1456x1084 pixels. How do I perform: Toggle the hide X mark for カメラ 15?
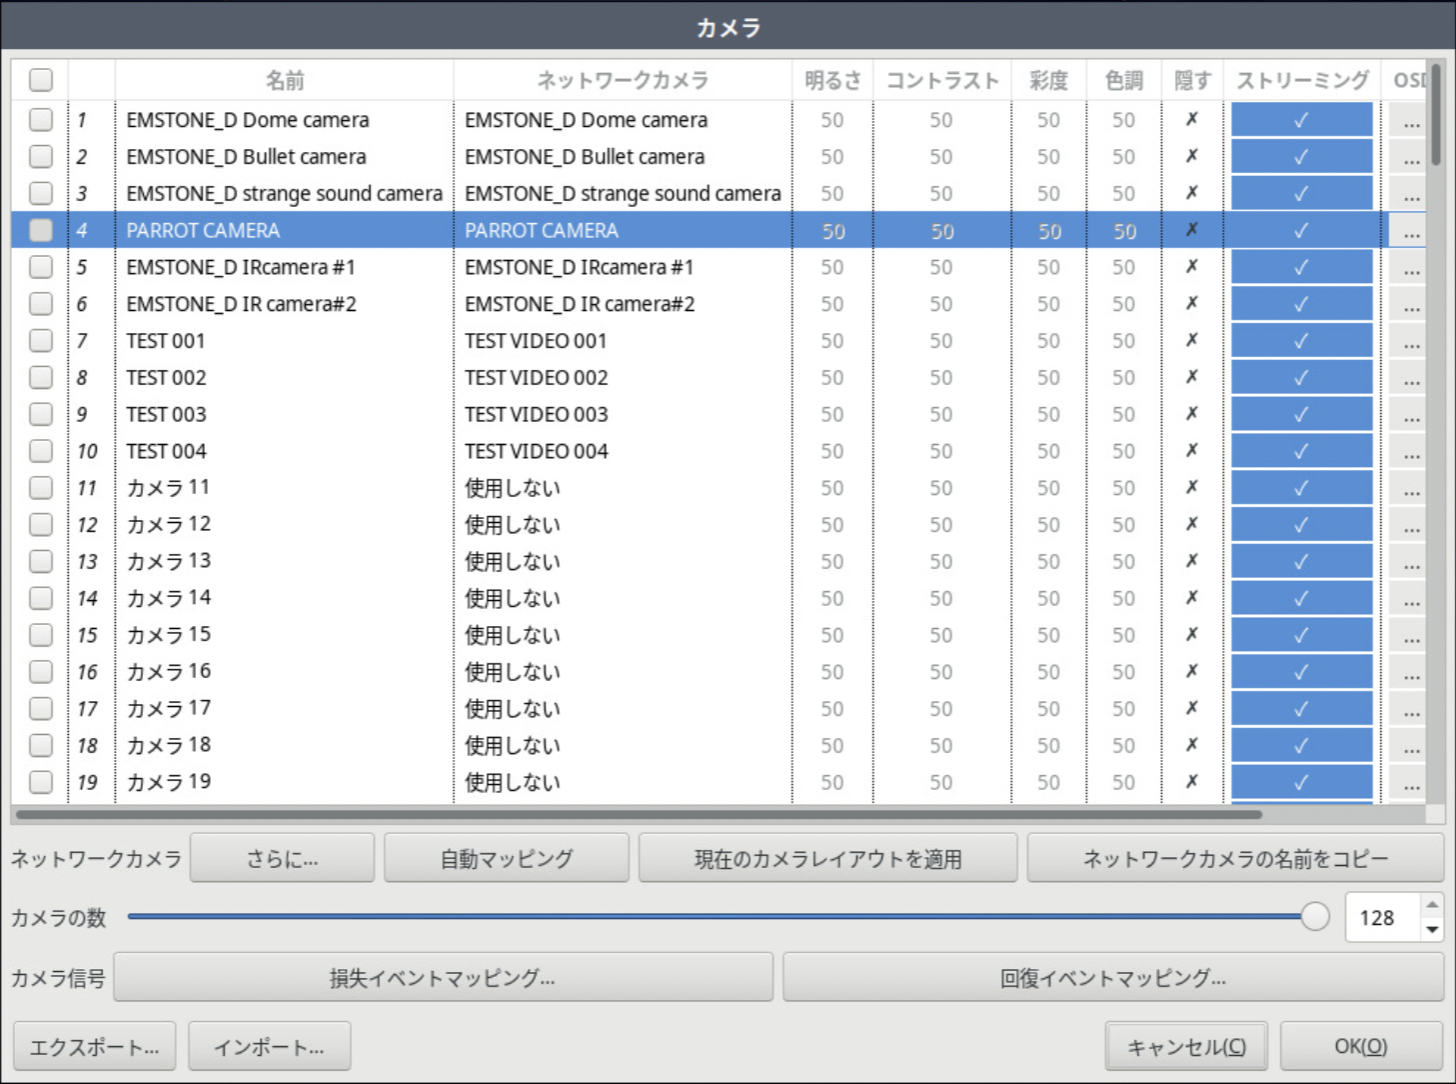(x=1191, y=635)
